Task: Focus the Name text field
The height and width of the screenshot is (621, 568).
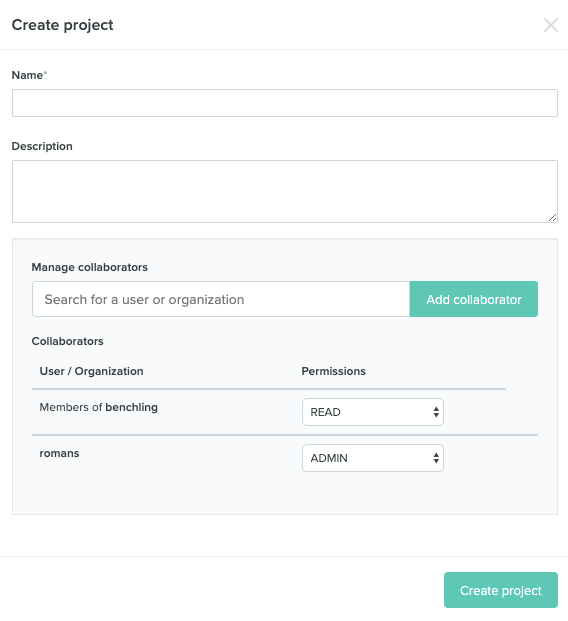Action: click(x=285, y=103)
